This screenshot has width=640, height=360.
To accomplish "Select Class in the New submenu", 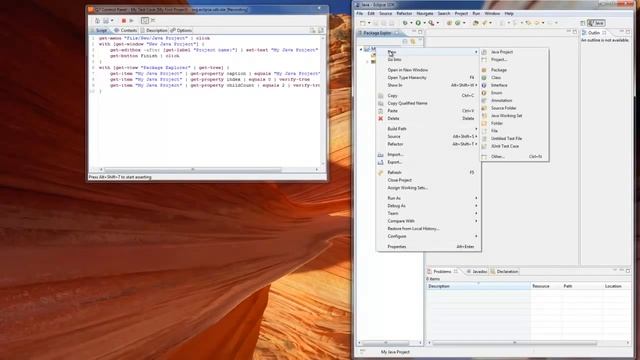I will tap(514, 78).
